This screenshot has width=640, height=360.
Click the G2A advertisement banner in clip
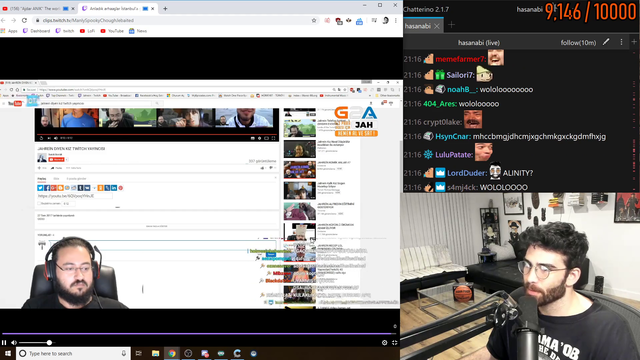356,121
